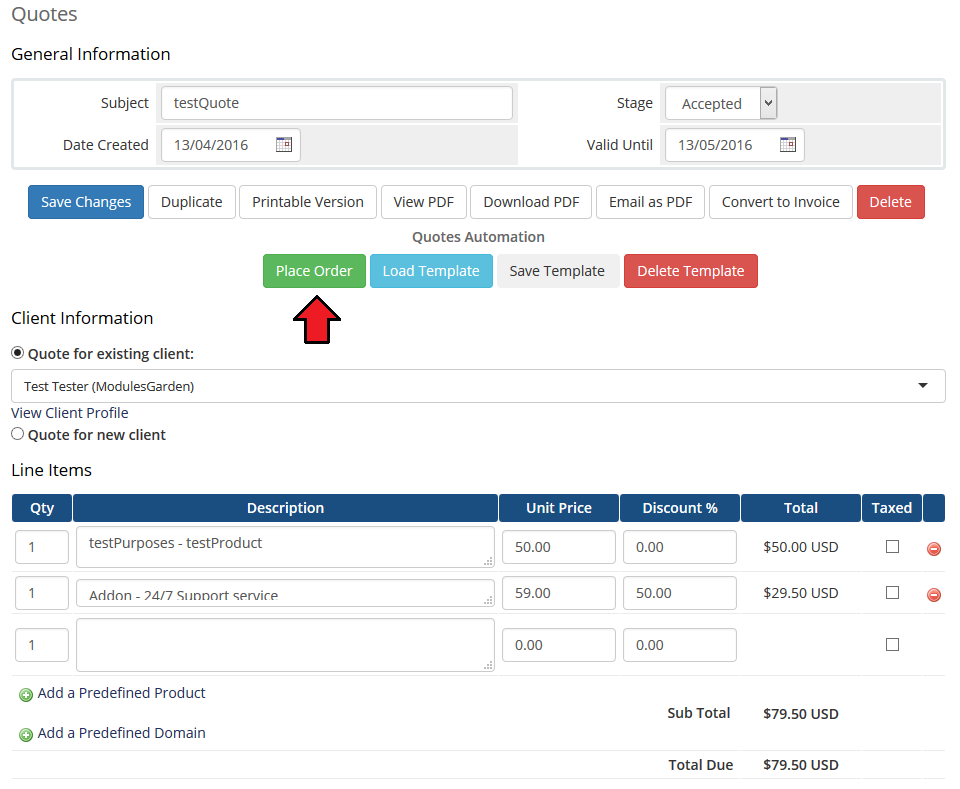Open the Valid Until calendar picker icon
Screen dimensions: 960x789
pos(787,144)
